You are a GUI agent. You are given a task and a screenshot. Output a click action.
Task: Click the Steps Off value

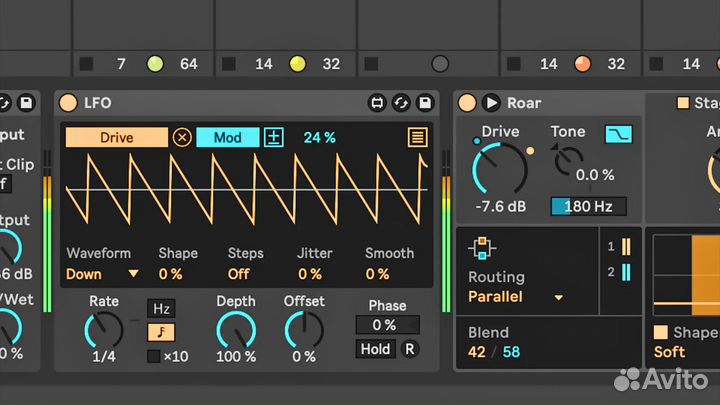(x=239, y=274)
